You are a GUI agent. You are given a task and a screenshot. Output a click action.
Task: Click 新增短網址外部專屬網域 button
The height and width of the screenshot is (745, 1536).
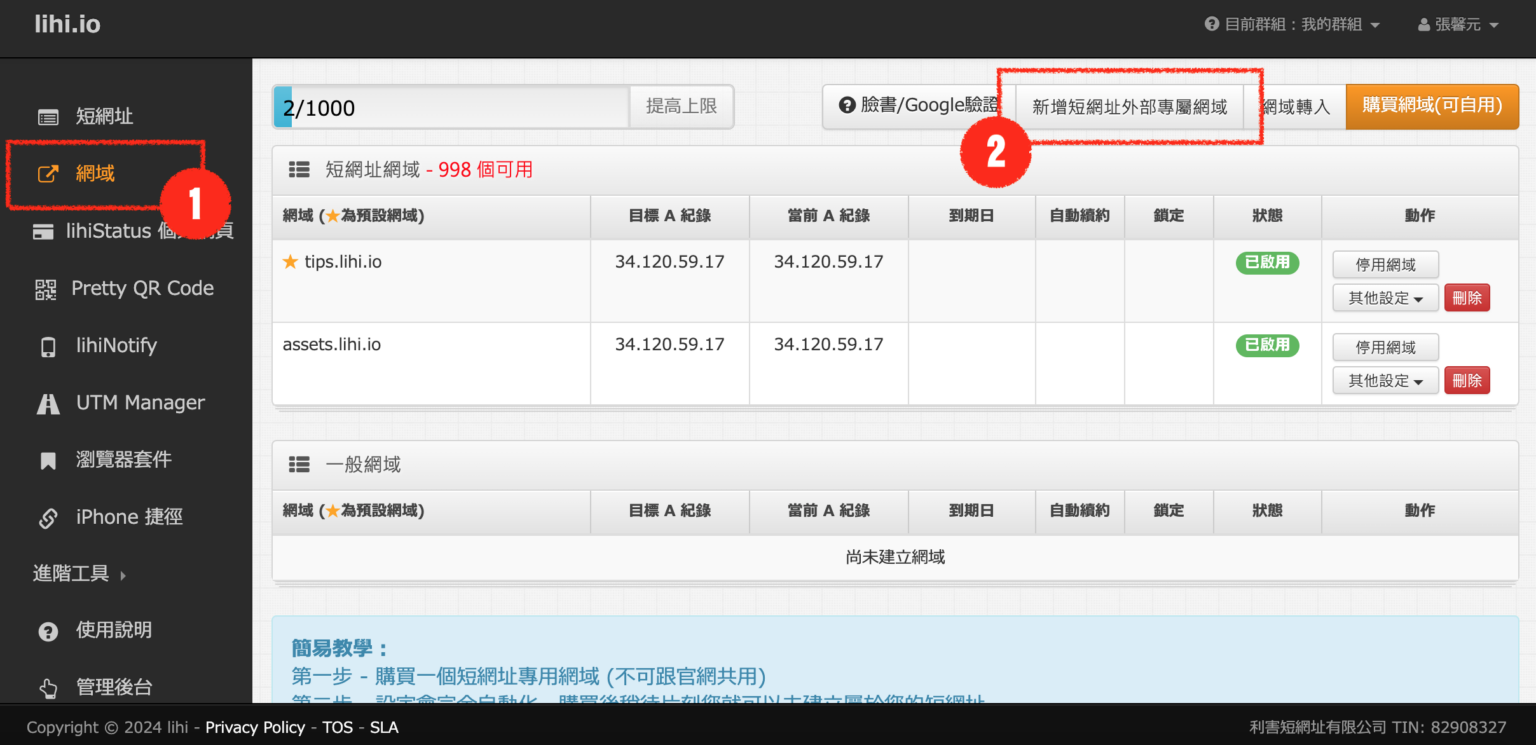1129,107
